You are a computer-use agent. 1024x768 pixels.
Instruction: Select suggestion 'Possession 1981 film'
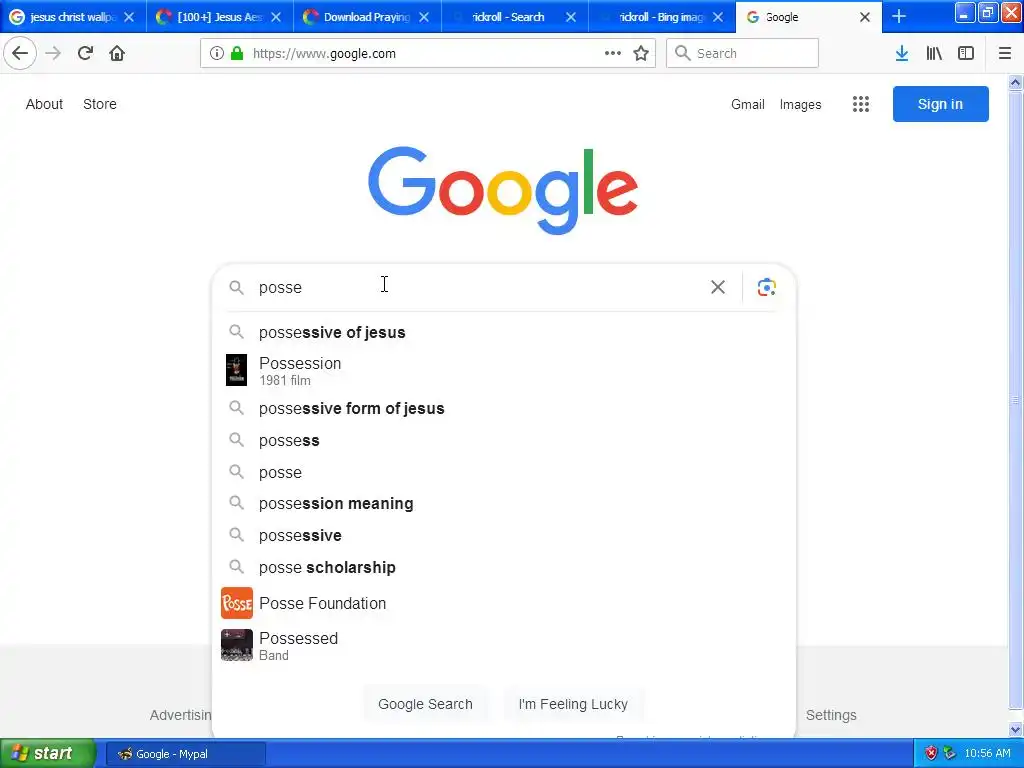point(504,370)
